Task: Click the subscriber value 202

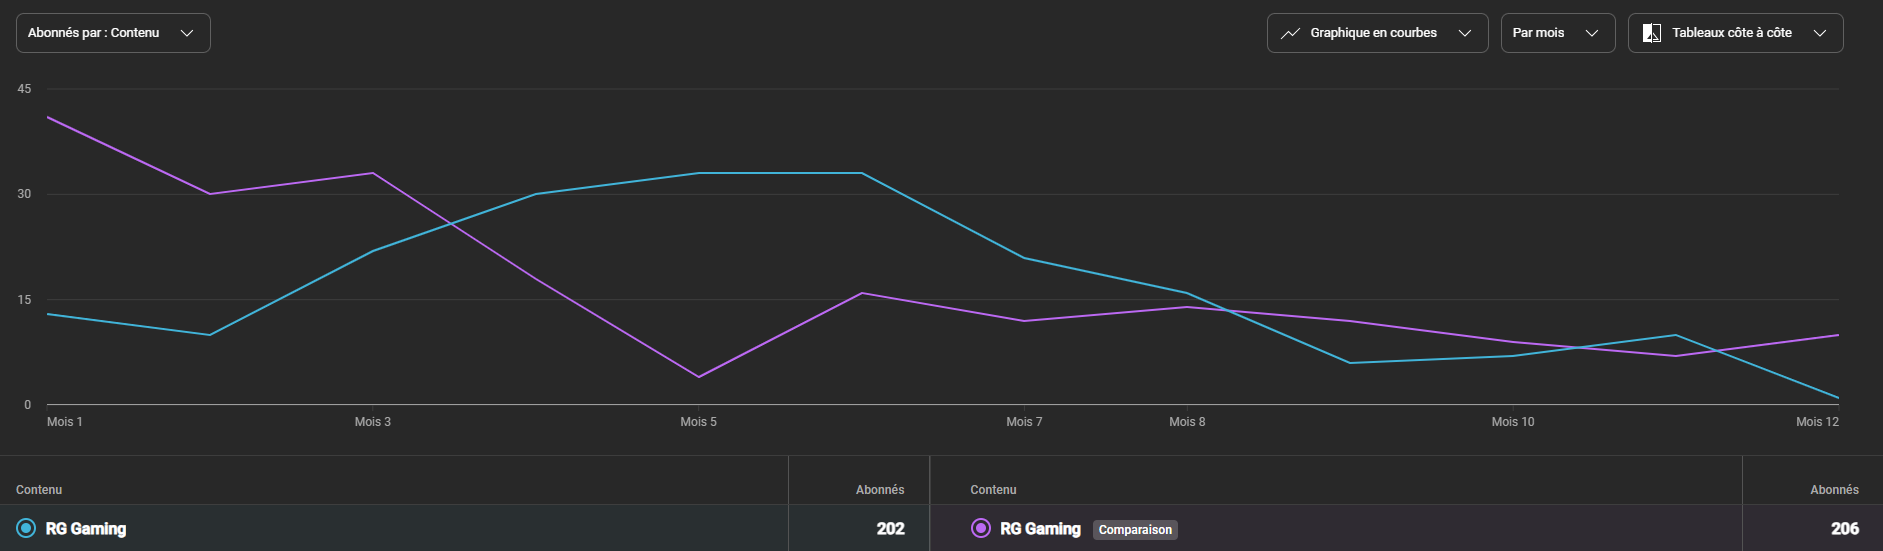Action: (891, 529)
